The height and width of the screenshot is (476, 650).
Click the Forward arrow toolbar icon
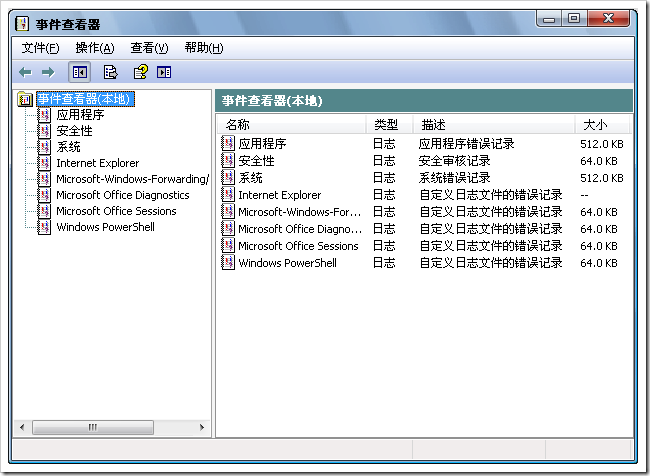click(x=48, y=72)
